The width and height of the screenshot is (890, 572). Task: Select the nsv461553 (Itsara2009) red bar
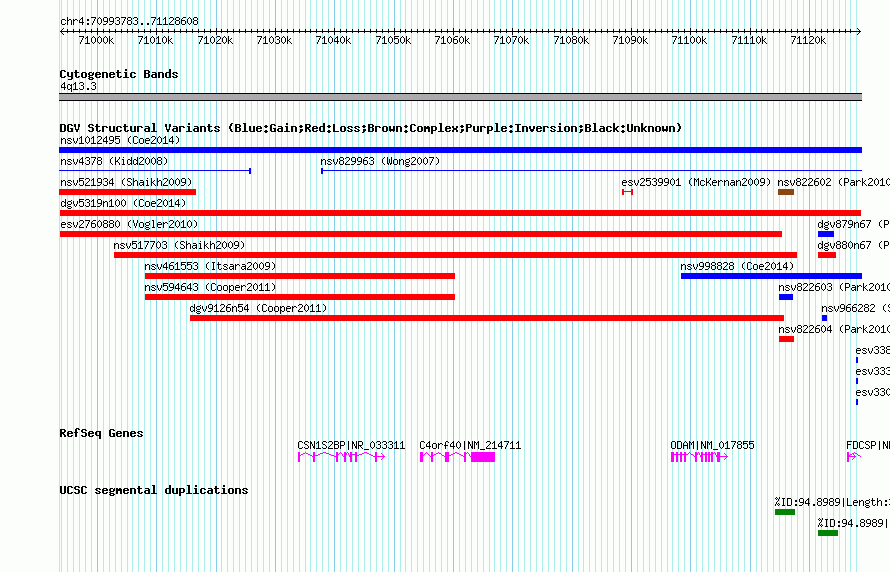300,276
